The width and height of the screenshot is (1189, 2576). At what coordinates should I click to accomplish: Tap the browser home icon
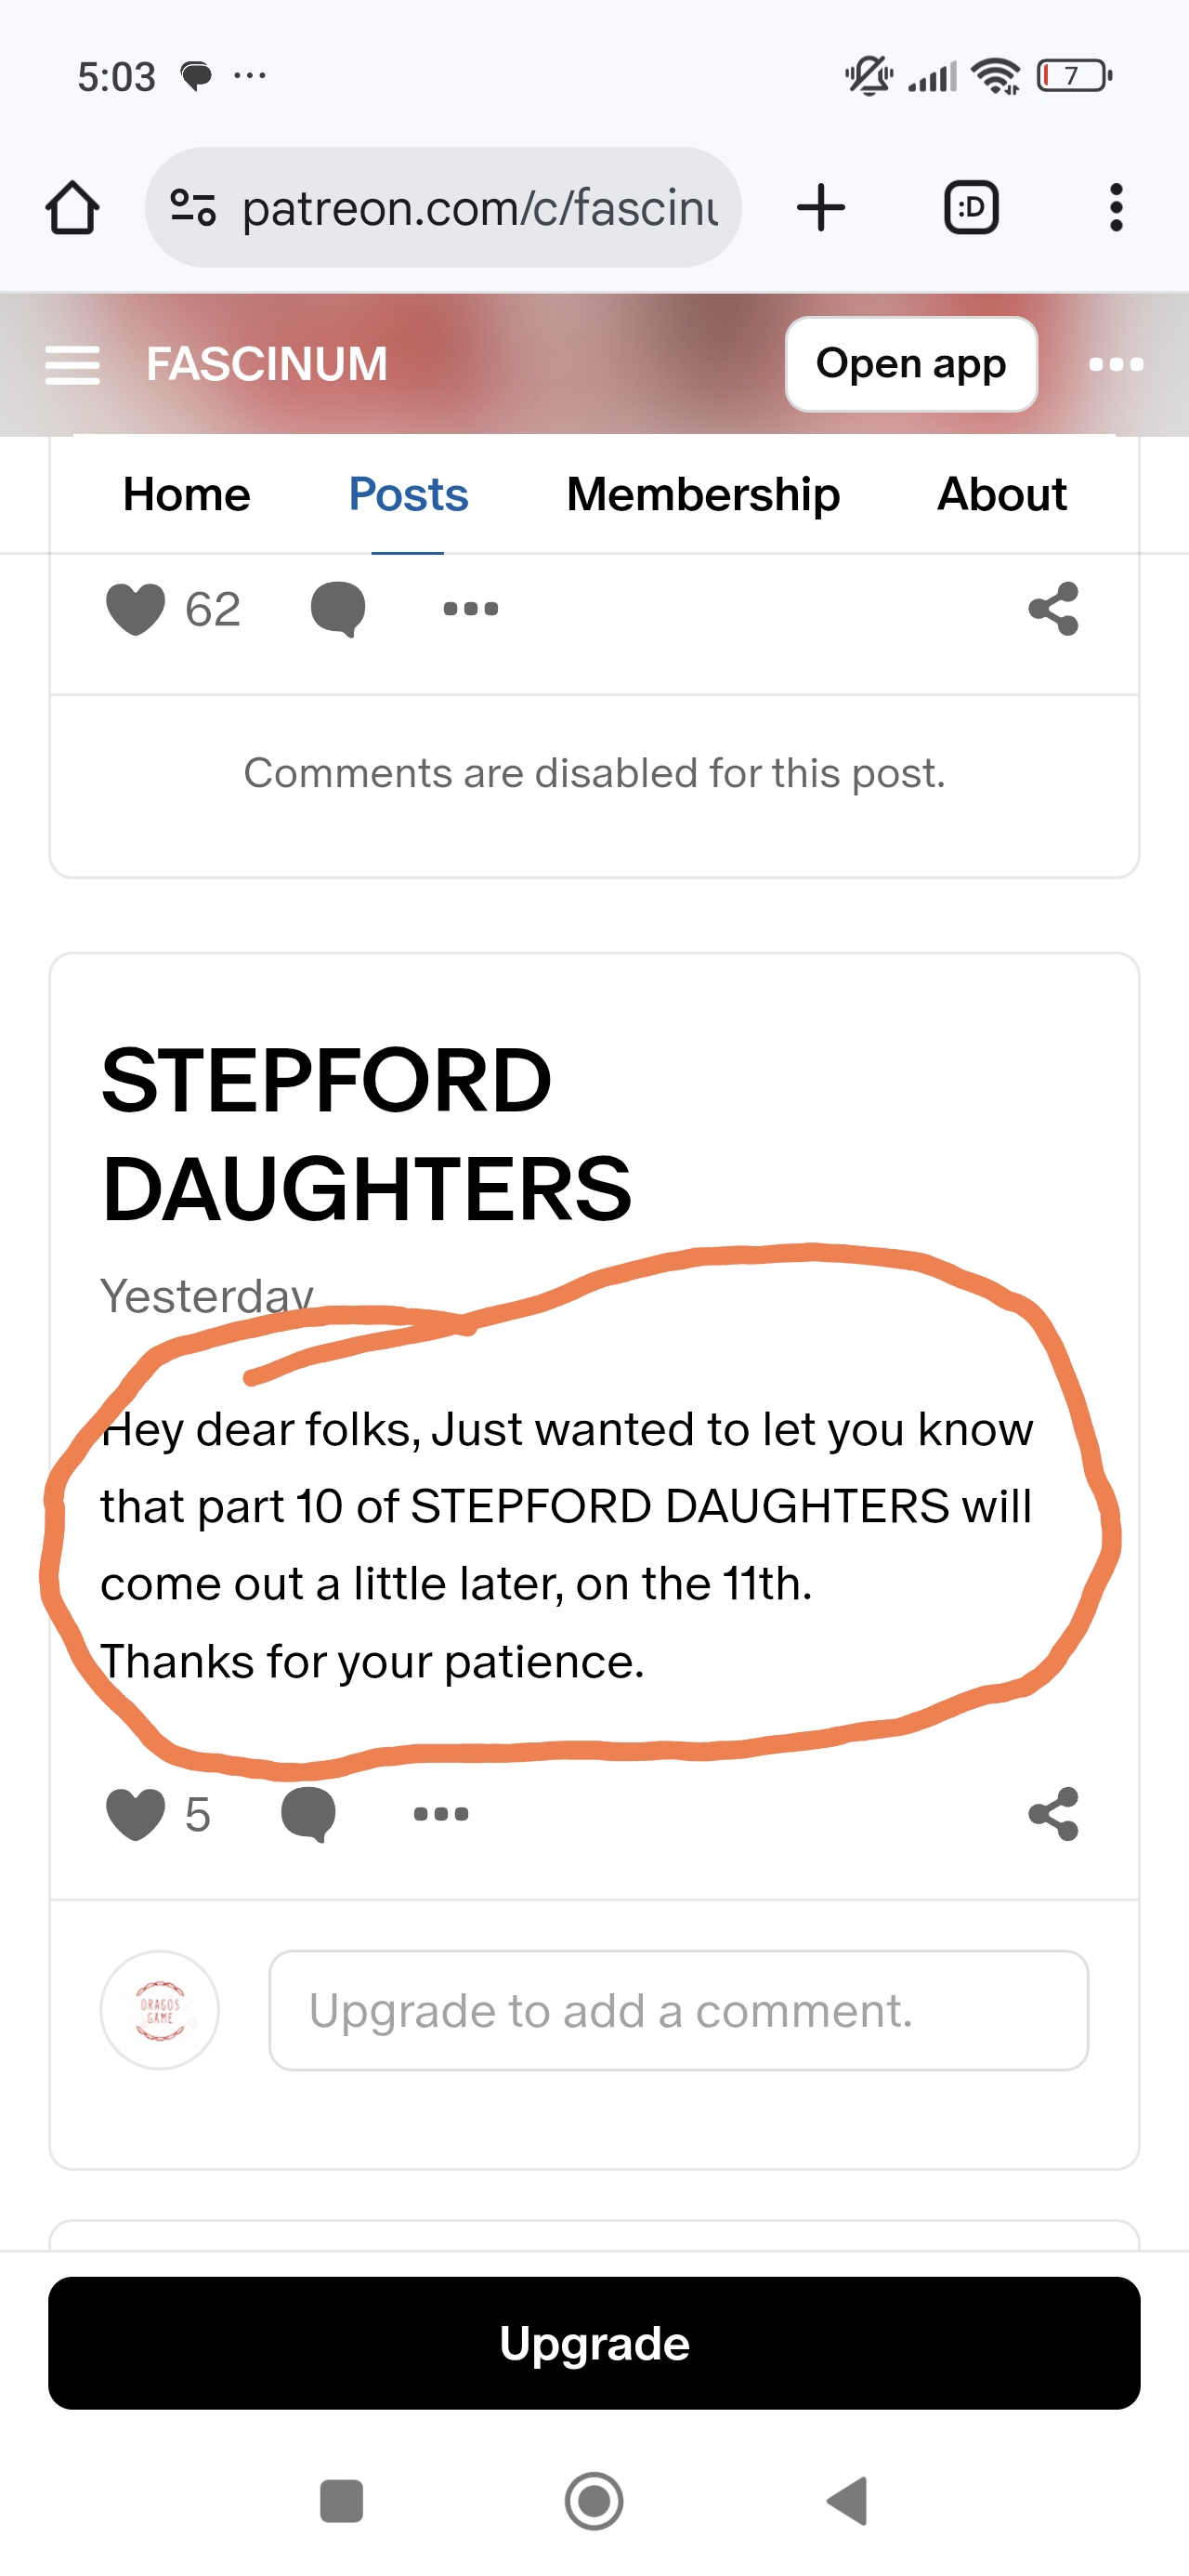72,208
